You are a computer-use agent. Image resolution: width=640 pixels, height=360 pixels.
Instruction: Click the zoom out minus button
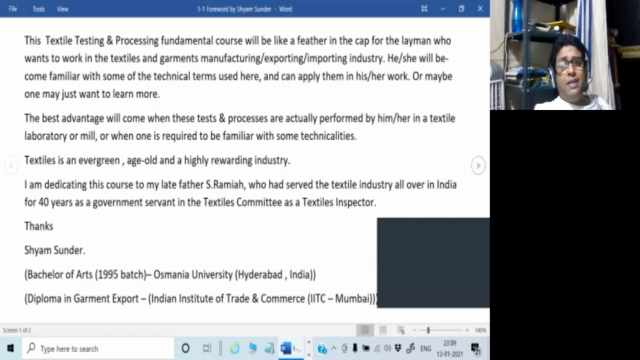414,330
